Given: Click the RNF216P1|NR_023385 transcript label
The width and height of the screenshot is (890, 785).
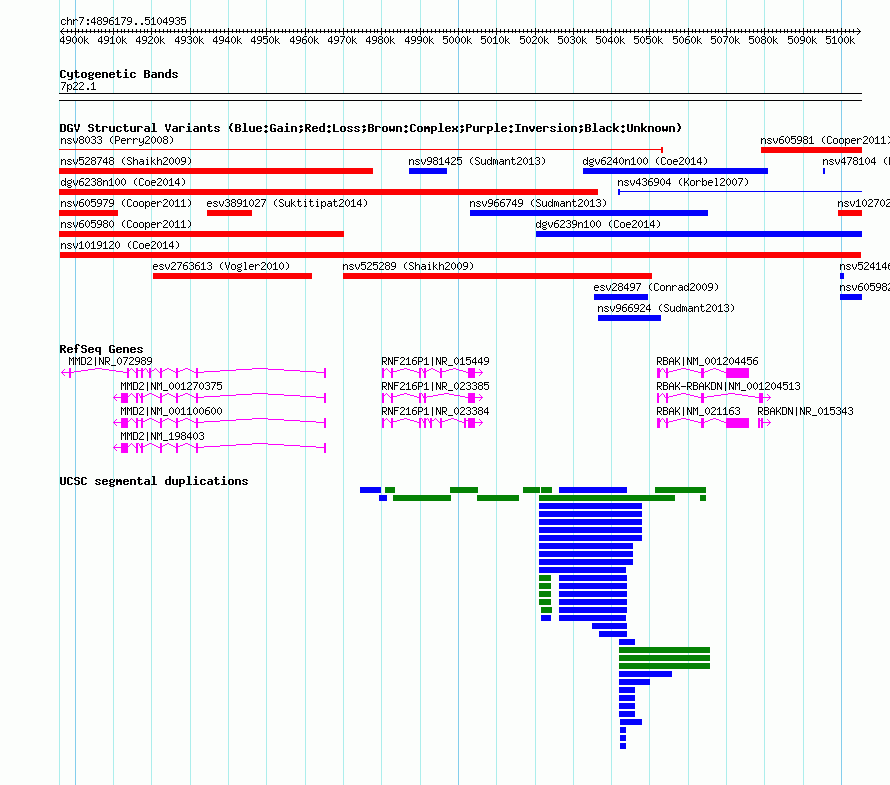Looking at the screenshot, I should coord(435,386).
